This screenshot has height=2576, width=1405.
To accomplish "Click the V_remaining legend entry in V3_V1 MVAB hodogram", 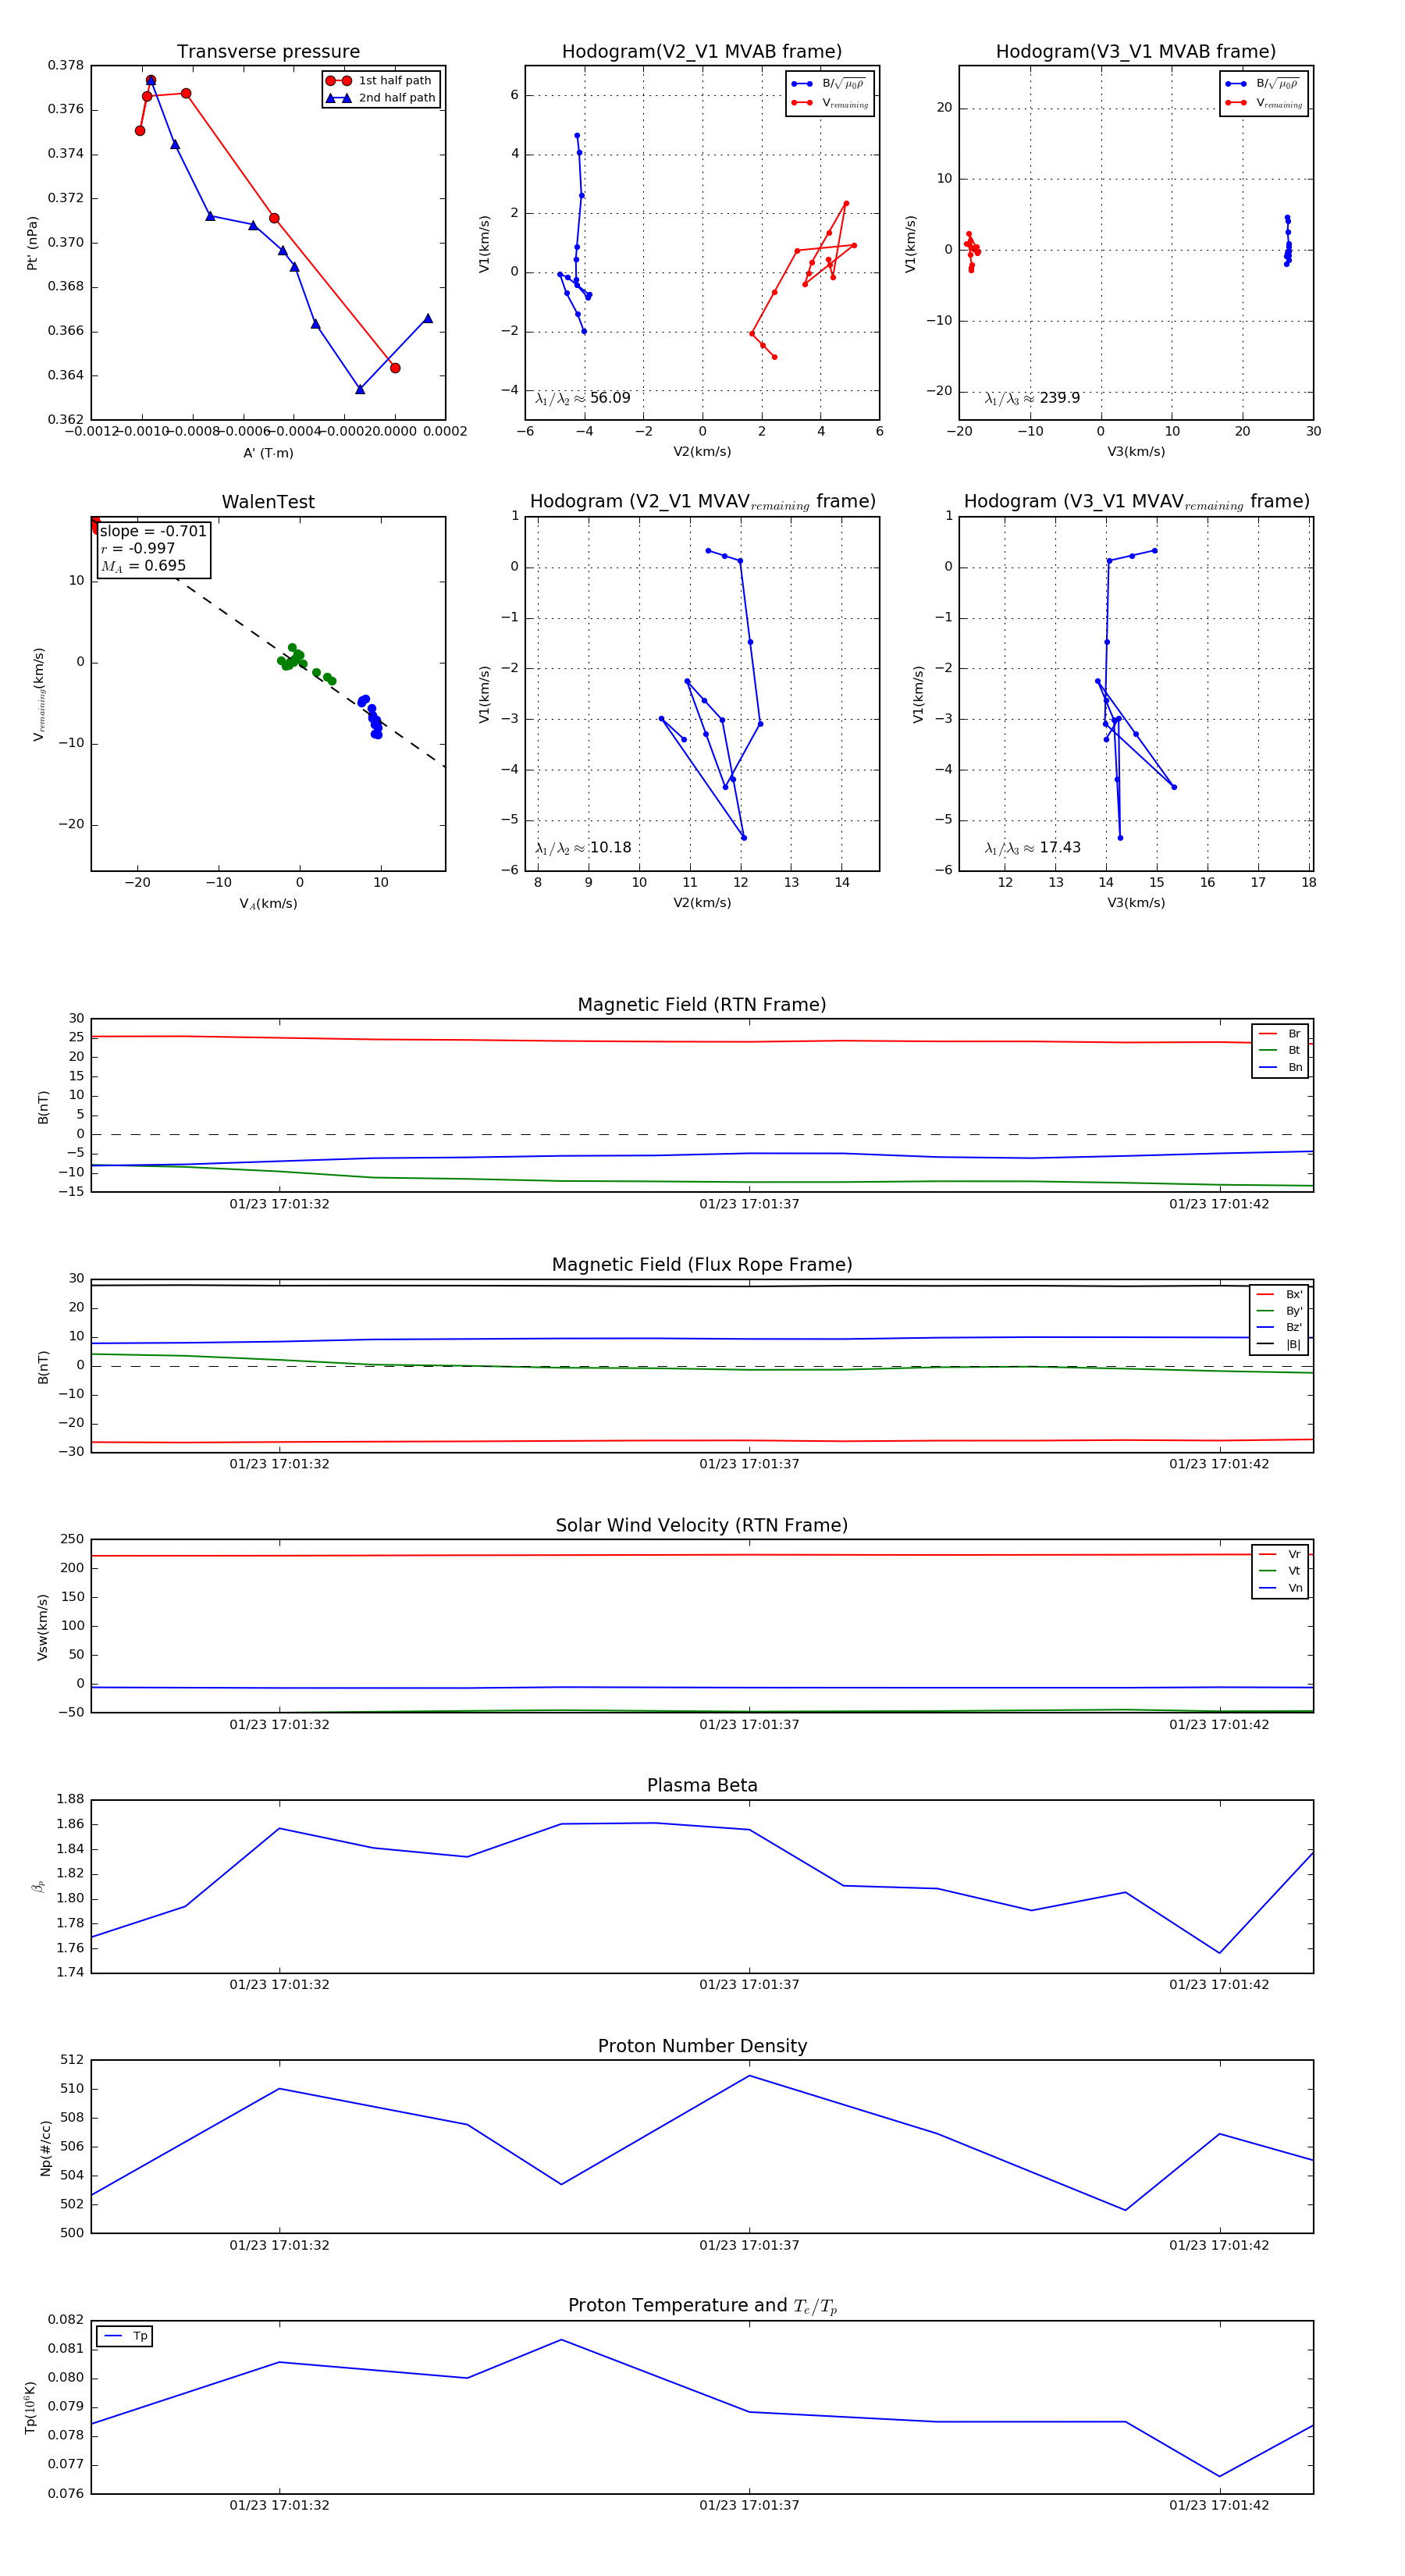I will point(1264,103).
